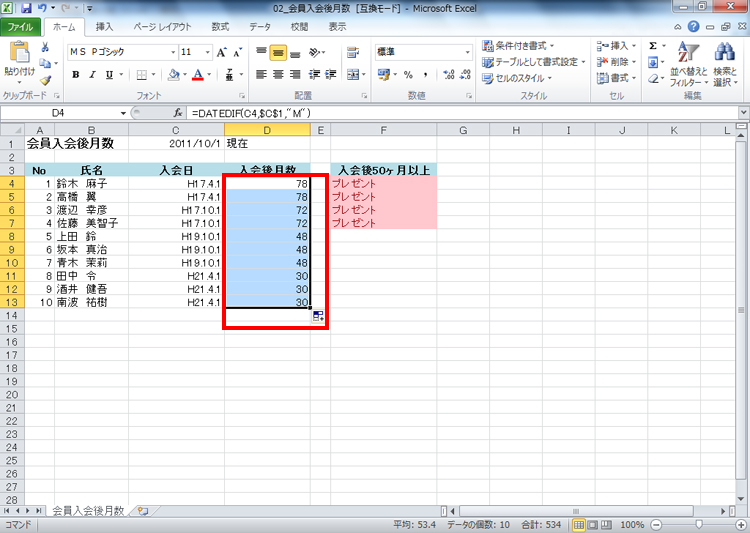Viewport: 750px width, 533px height.
Task: Click the Increase Font Size icon
Action: point(221,52)
